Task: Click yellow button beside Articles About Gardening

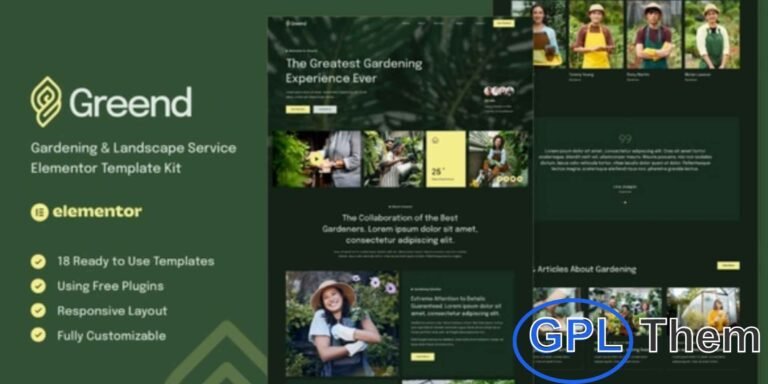Action: [728, 265]
